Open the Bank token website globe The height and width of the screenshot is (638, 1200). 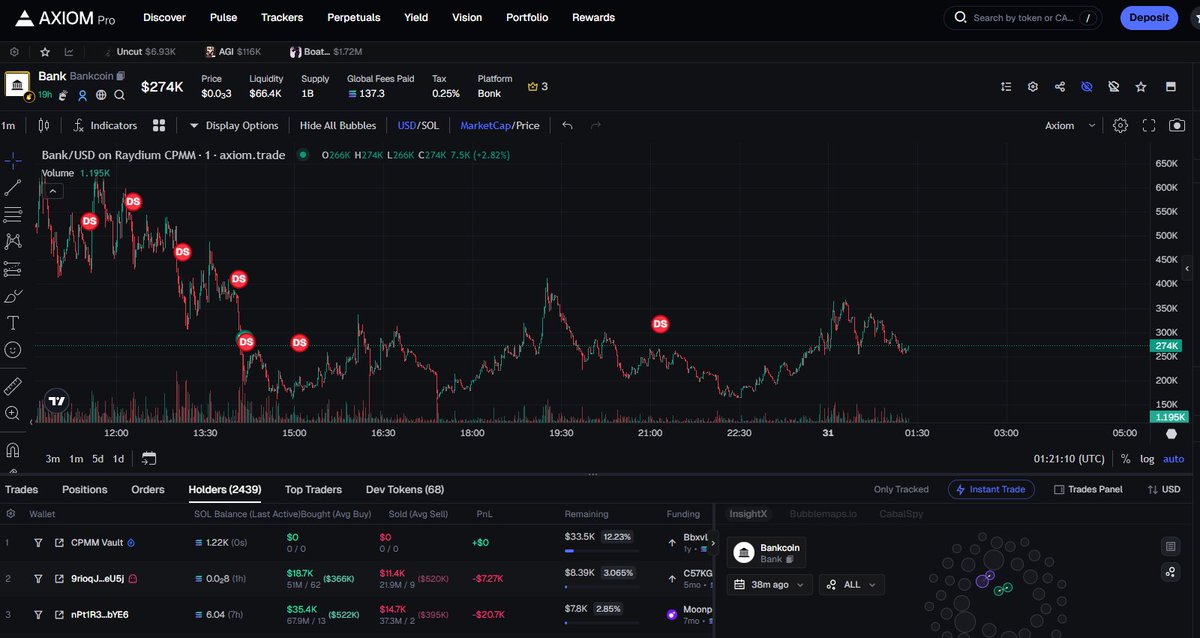[101, 95]
